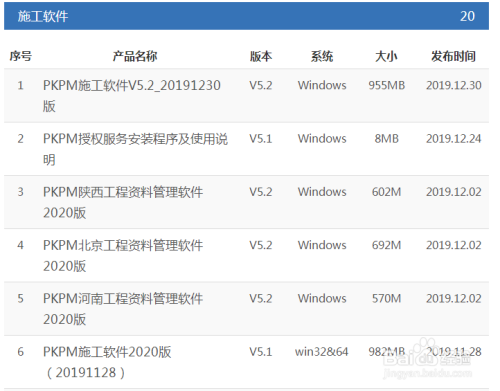The image size is (500, 391).
Task: Click serial number 1
Action: [21, 85]
